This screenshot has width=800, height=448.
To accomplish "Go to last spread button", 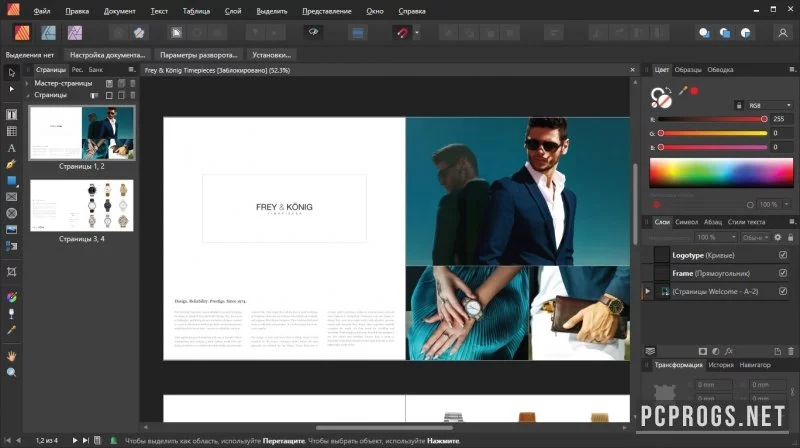I will coord(85,440).
